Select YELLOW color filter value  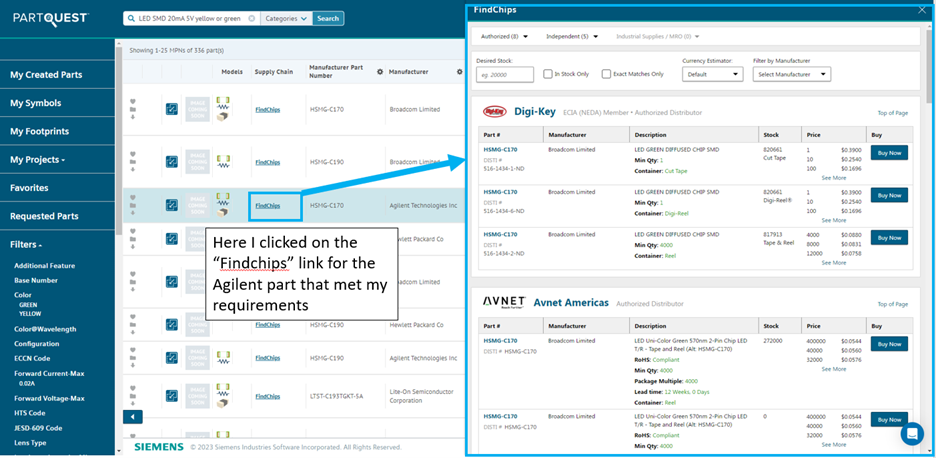click(29, 313)
